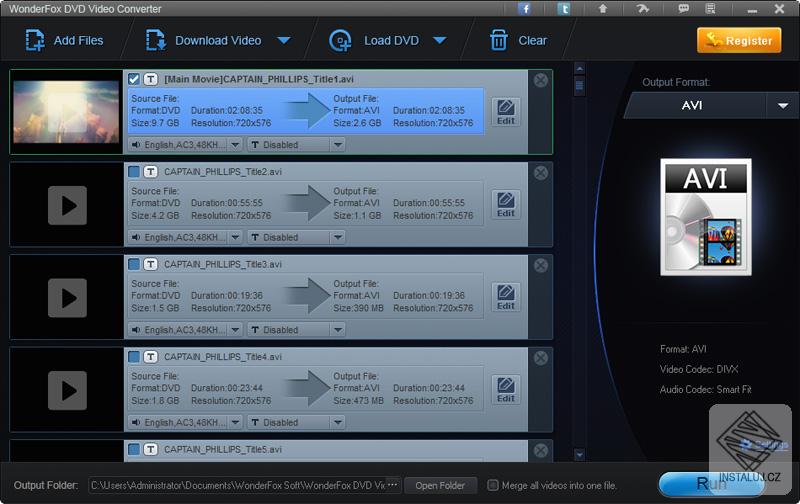Image resolution: width=800 pixels, height=504 pixels.
Task: Check the CAPTAIN_PHILLIPS_Title3 checkbox
Action: (134, 264)
